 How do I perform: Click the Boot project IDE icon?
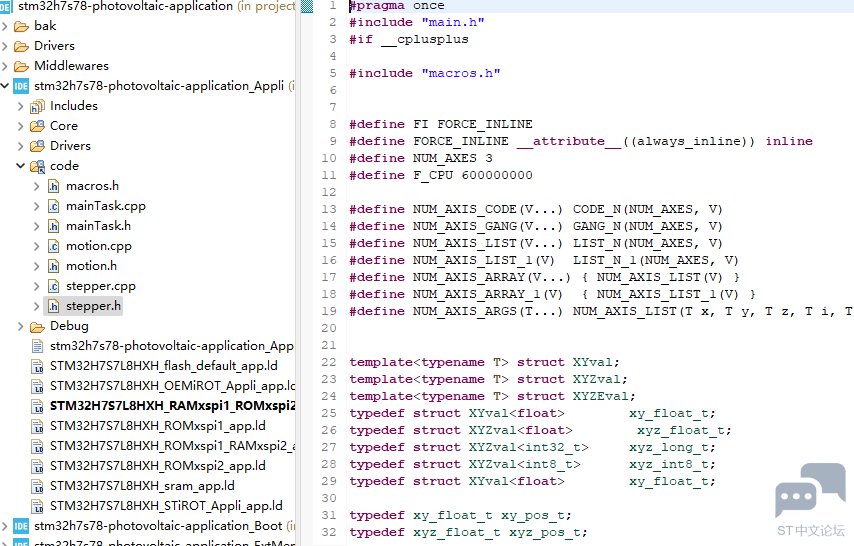21,526
